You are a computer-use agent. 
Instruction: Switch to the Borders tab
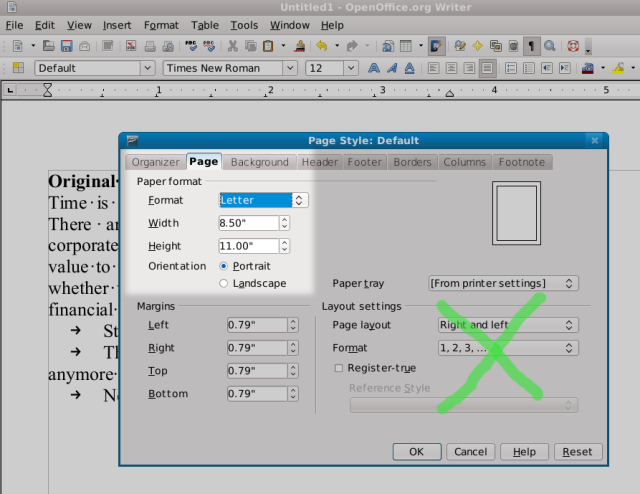[412, 162]
